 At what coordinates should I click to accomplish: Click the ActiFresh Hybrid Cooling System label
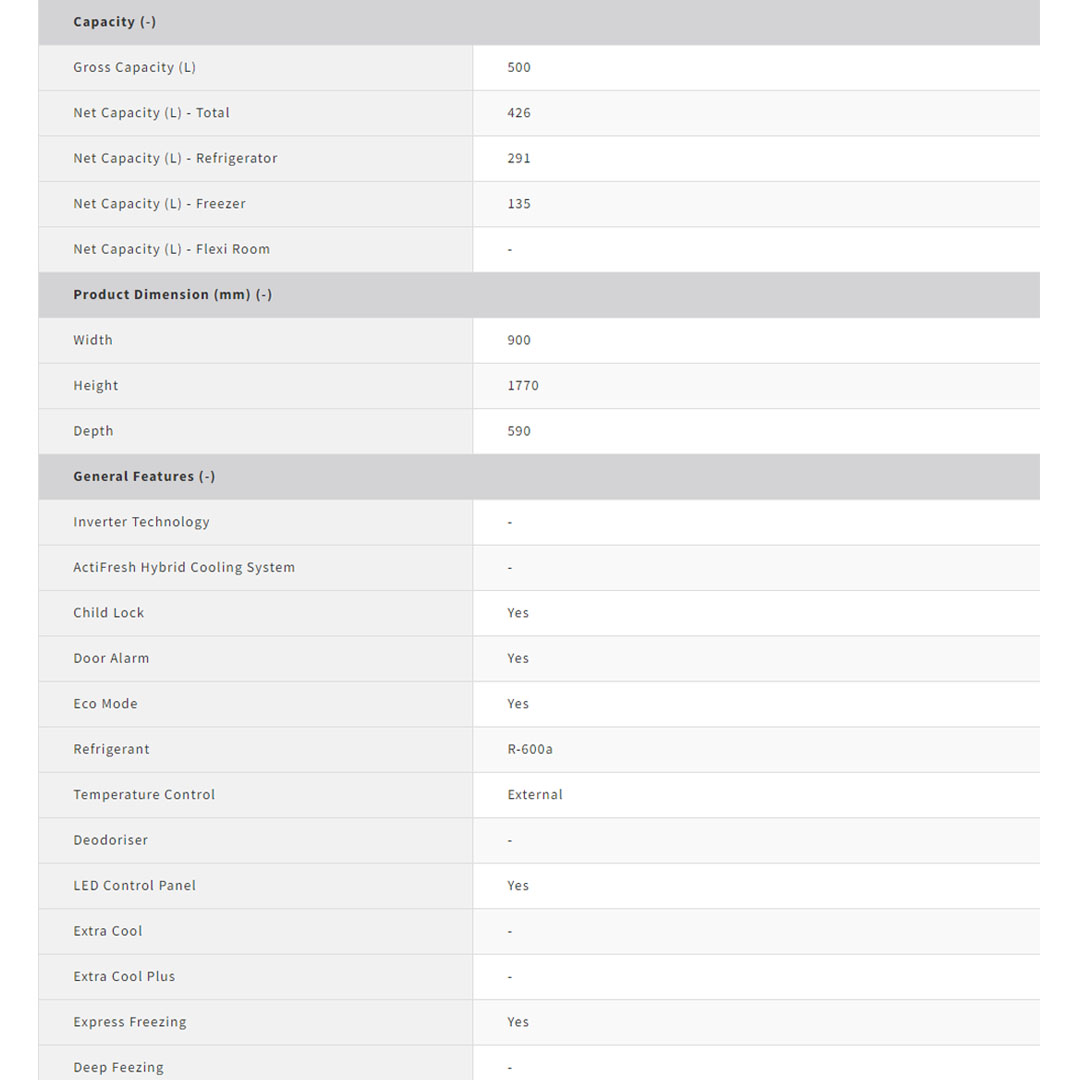click(184, 568)
